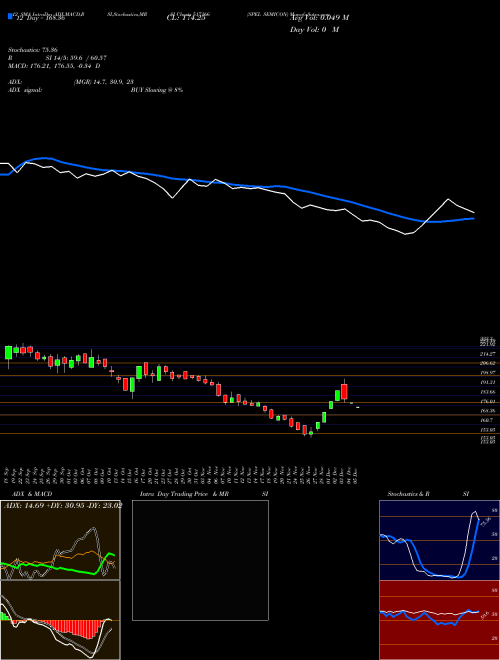Click the Intra Day Trading Price & MR title
The width and height of the screenshot is (500, 660).
point(204,494)
